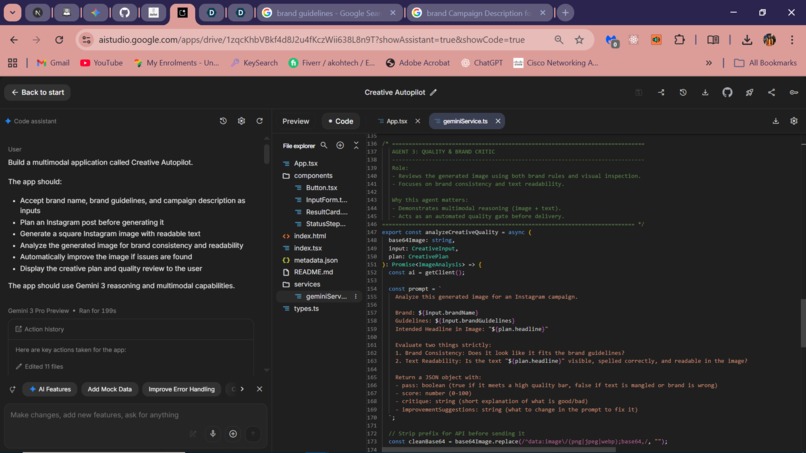Open the InputForm file
Image resolution: width=806 pixels, height=453 pixels.
326,200
